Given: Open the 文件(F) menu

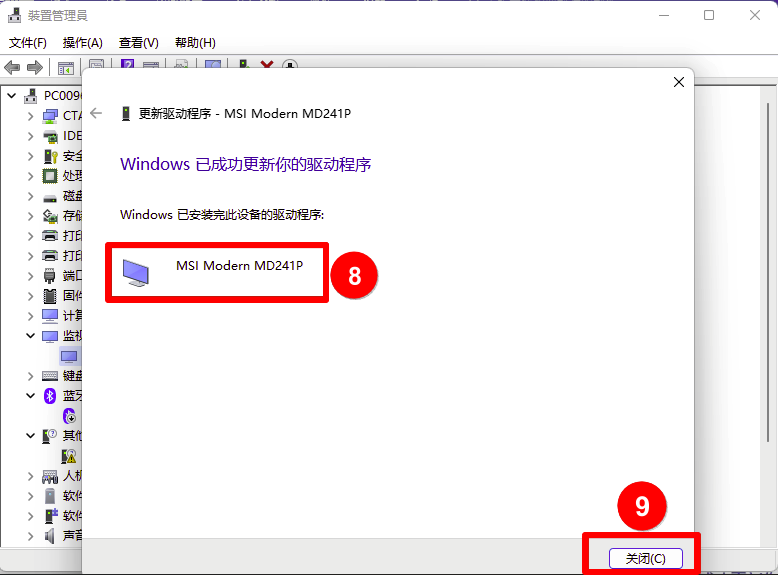Looking at the screenshot, I should [28, 43].
